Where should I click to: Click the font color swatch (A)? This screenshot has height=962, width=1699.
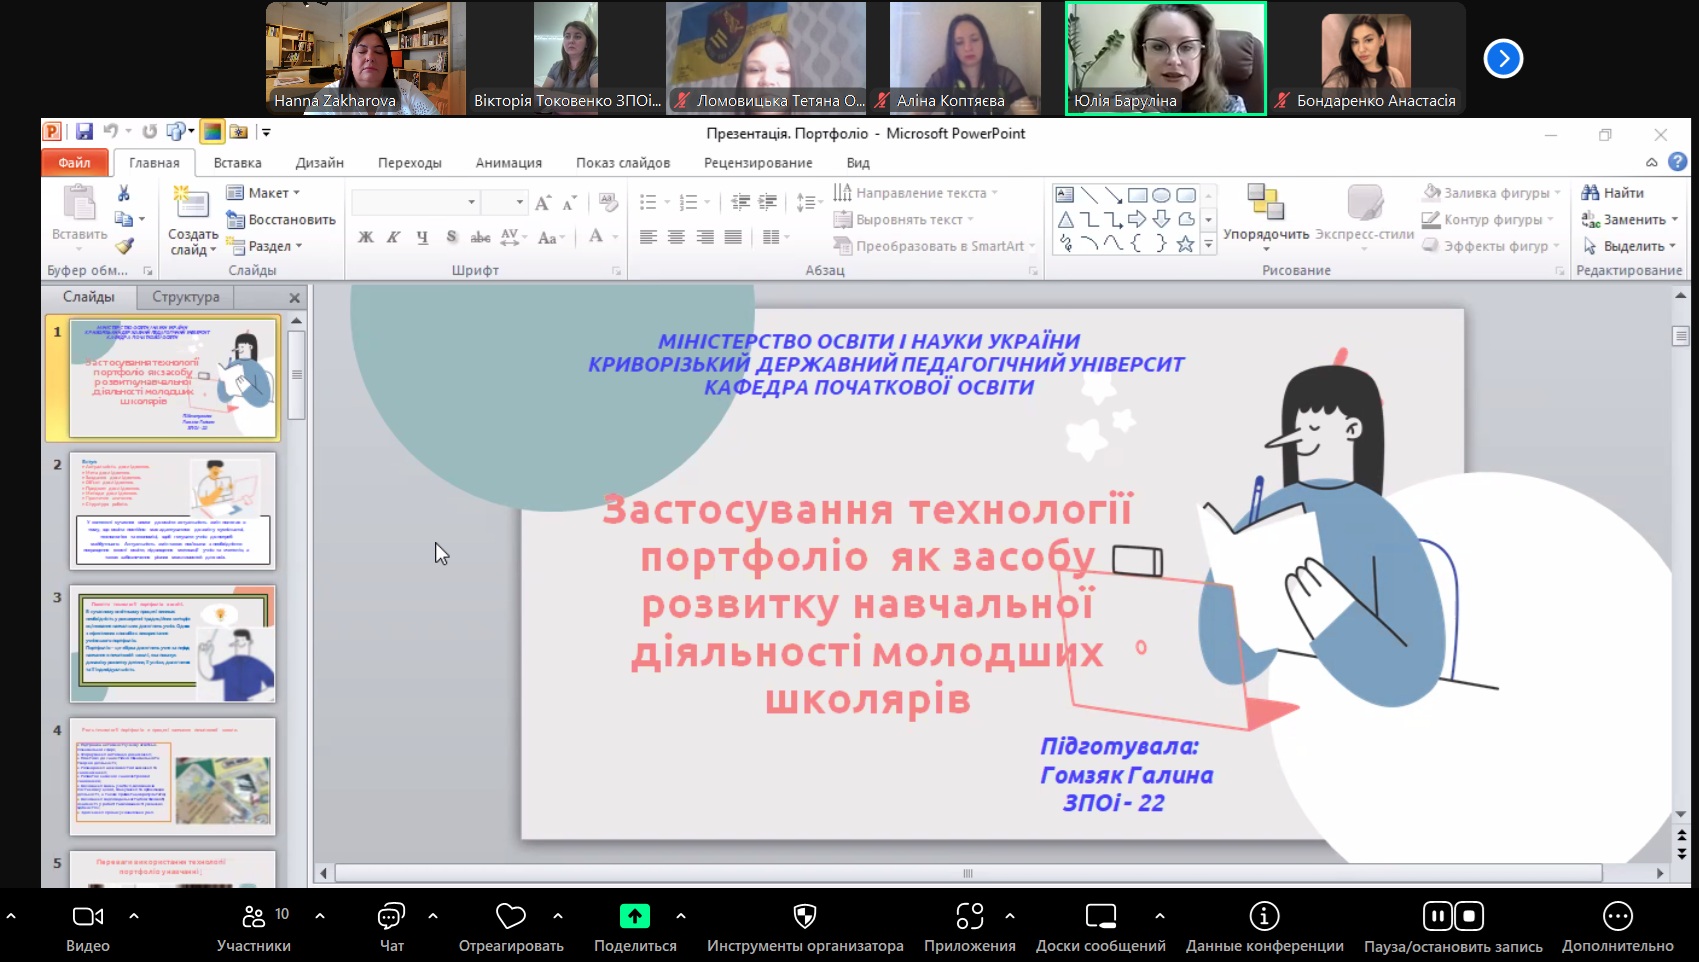coord(597,237)
